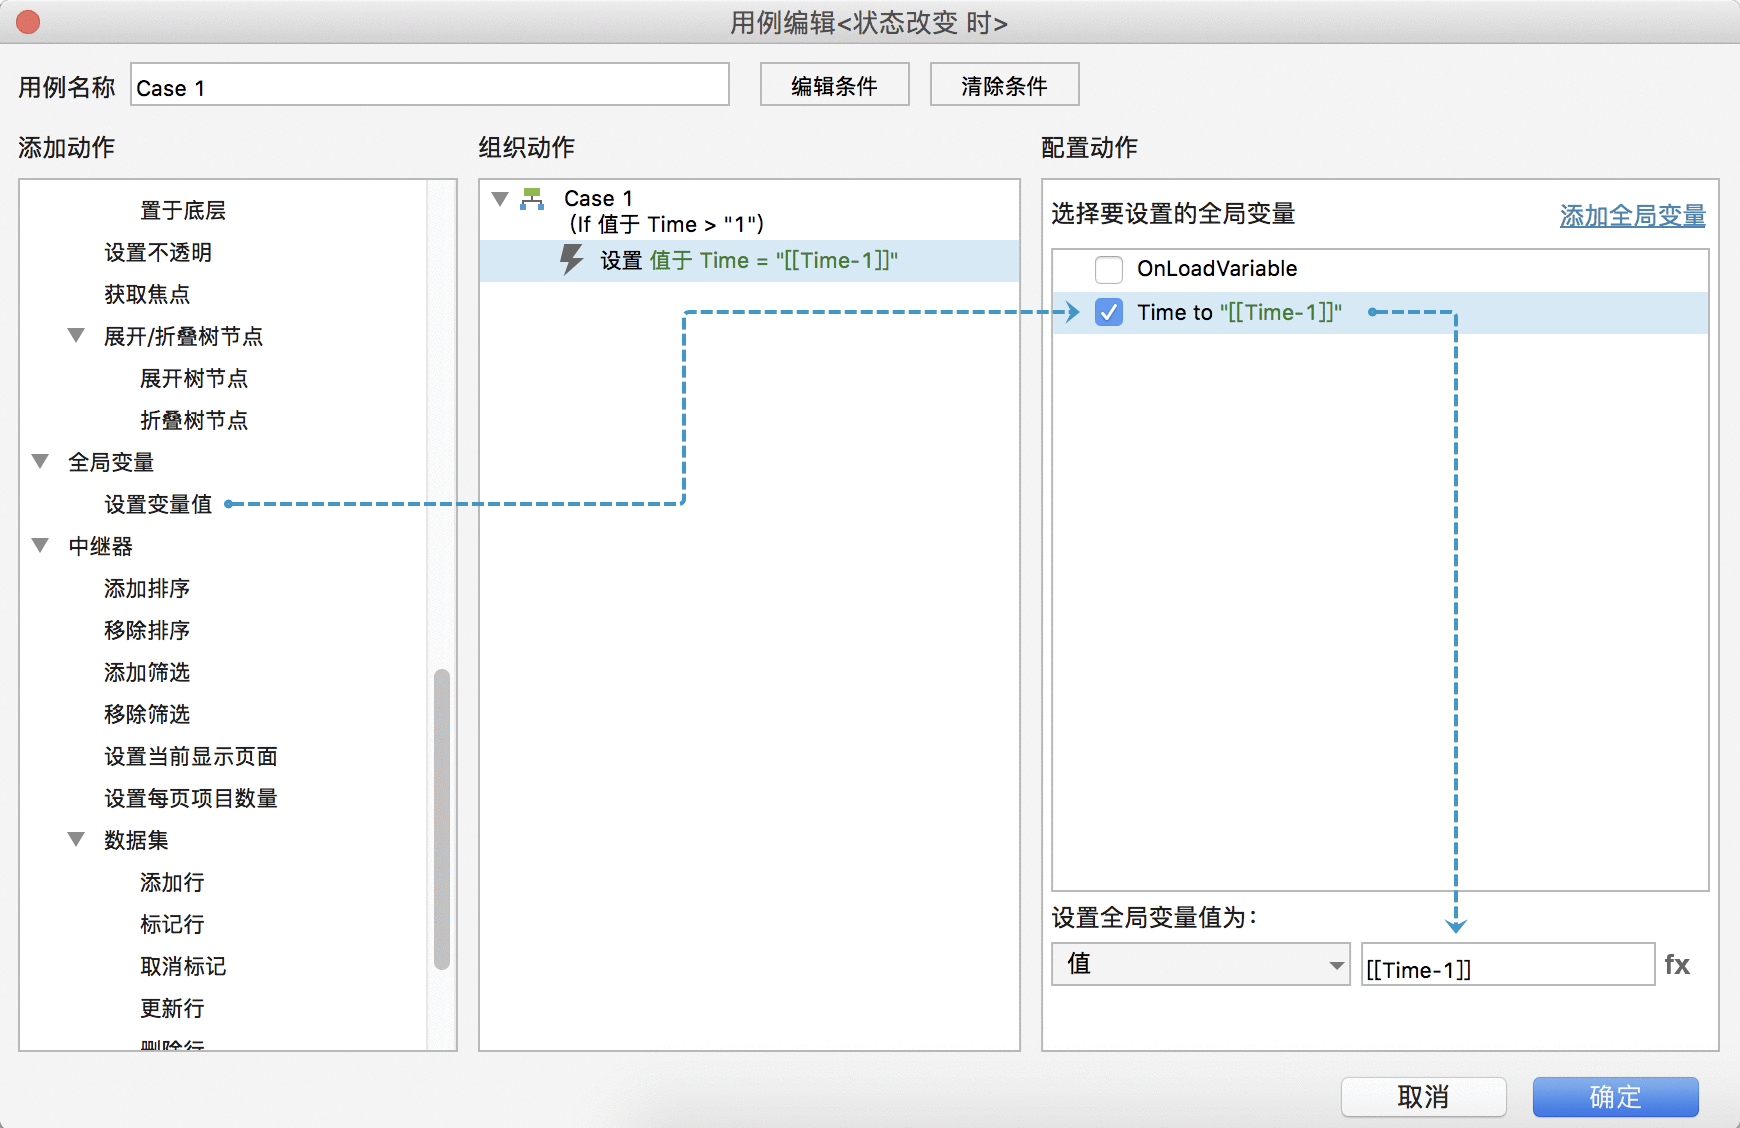Screen dimensions: 1740x1128
Task: Click the OnLoadVariable label
Action: tap(1217, 268)
